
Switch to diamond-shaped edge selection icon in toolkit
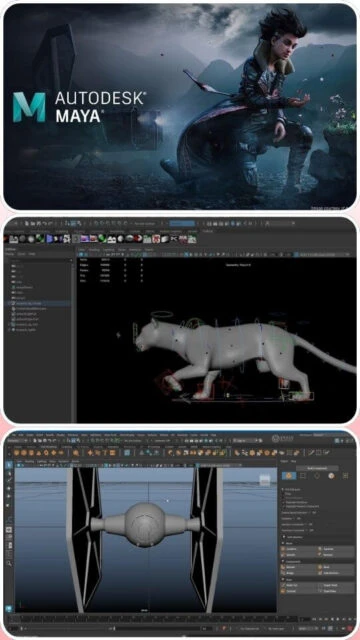pyautogui.click(x=317, y=476)
